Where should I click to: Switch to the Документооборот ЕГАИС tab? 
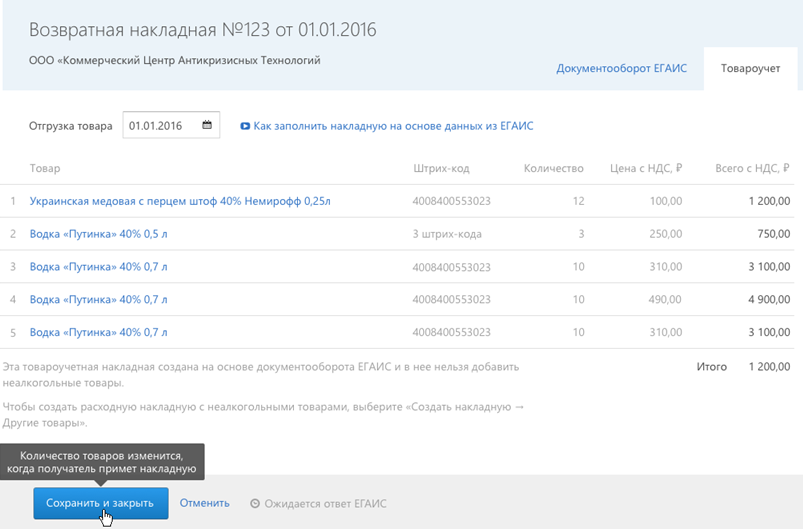(x=621, y=68)
